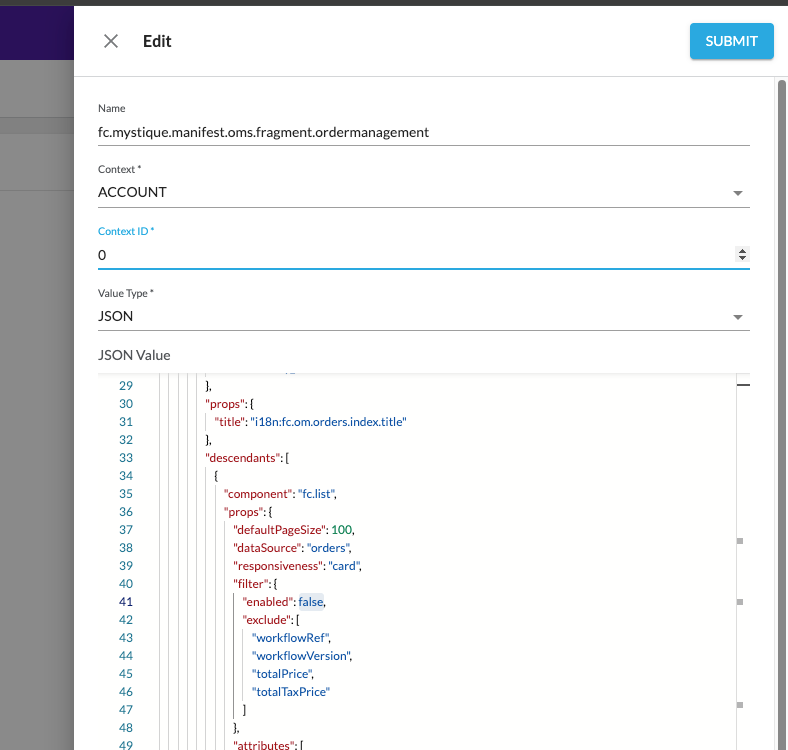Click the highlighted false value on line 41
This screenshot has height=750, width=788.
[311, 602]
